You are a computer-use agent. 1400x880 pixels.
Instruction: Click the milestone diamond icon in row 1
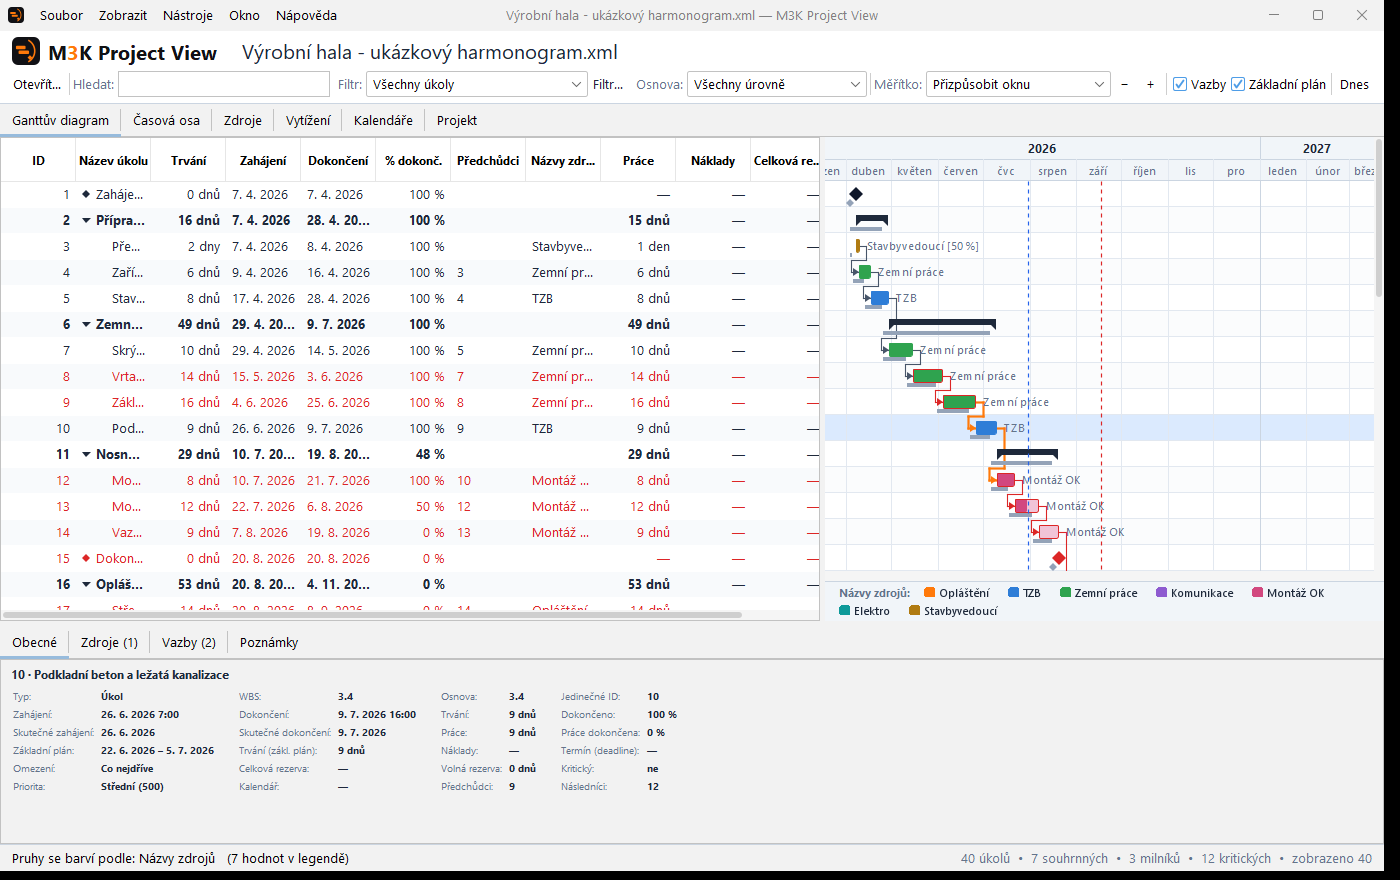coord(86,194)
